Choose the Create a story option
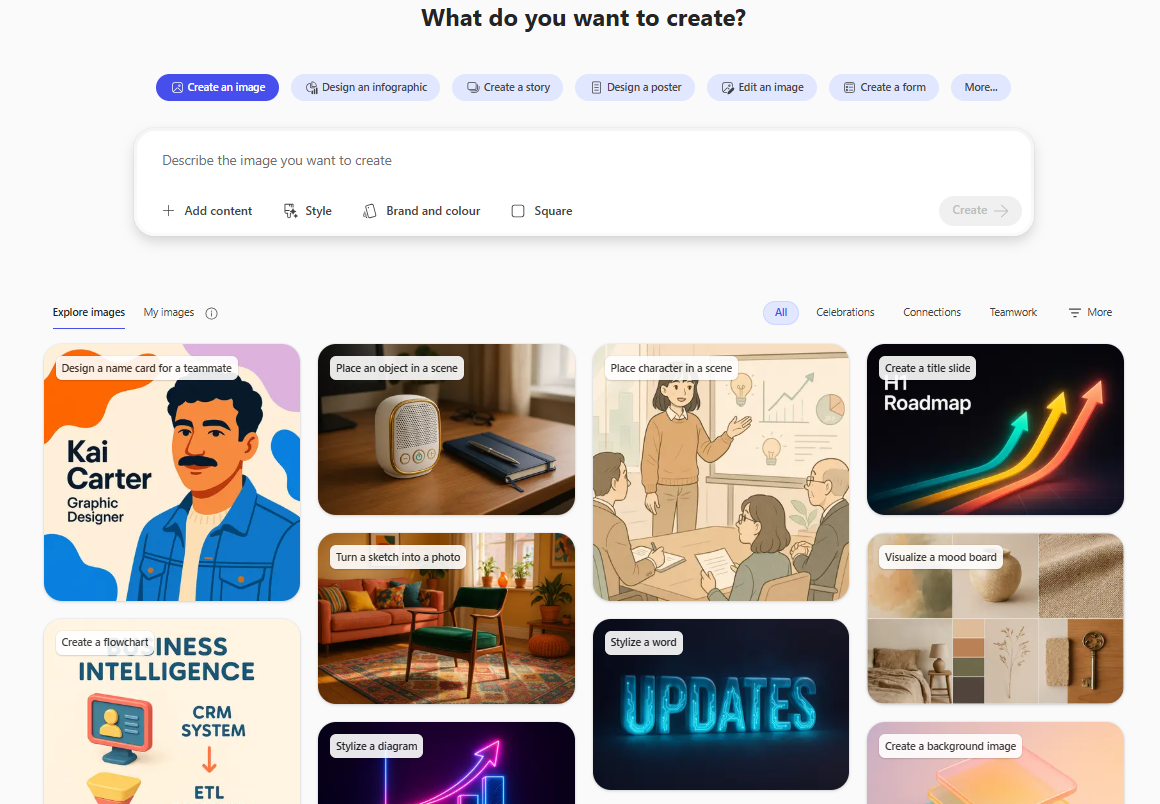Viewport: 1160px width, 804px height. (x=507, y=87)
